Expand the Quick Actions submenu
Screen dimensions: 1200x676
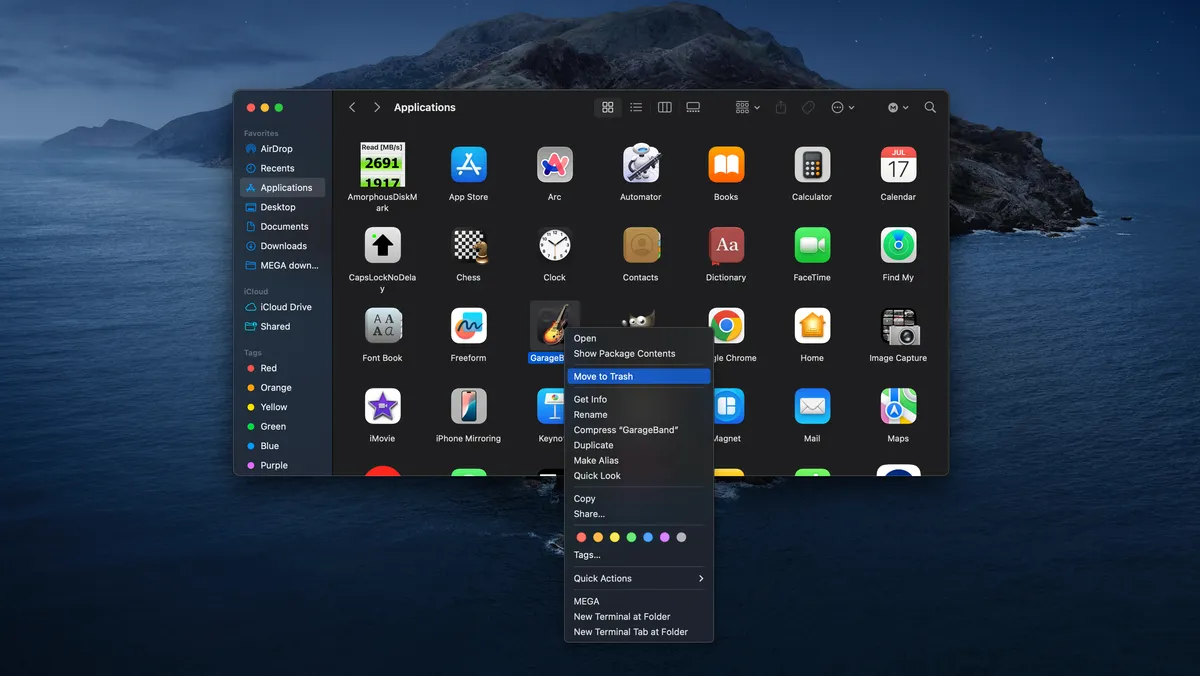click(x=638, y=578)
